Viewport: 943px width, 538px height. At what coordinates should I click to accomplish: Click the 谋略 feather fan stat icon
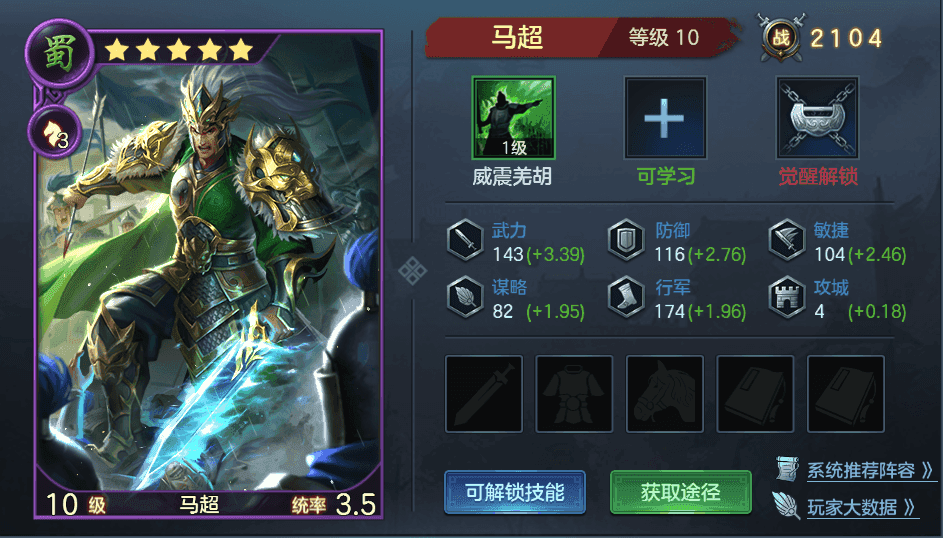(x=465, y=298)
